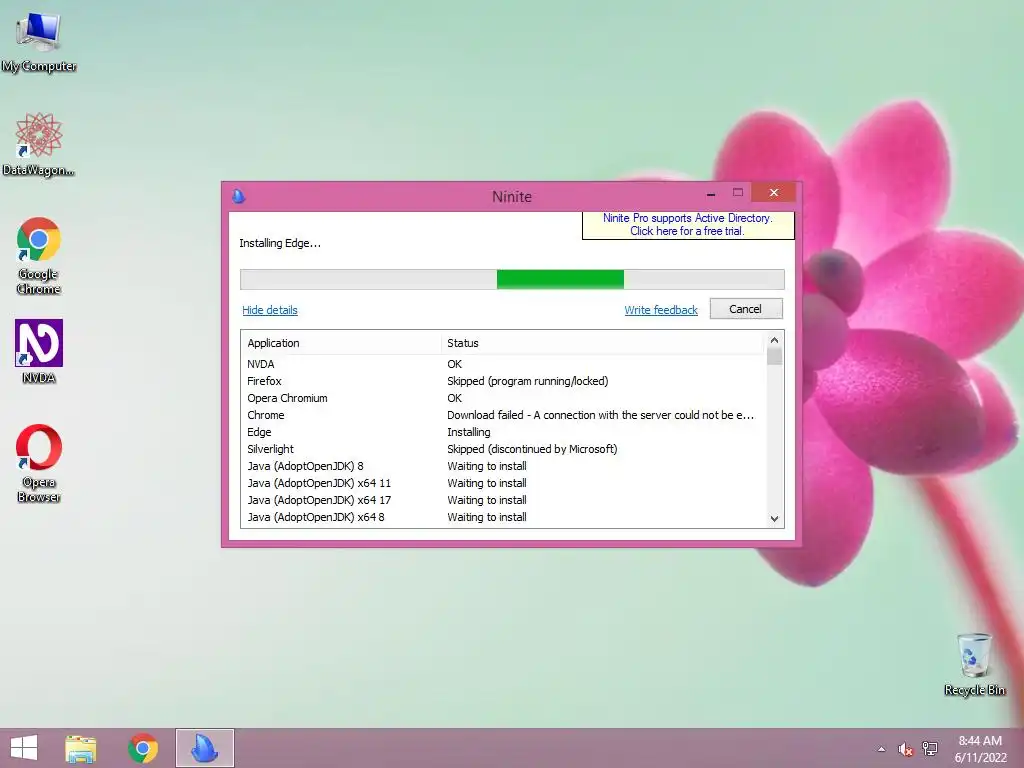The width and height of the screenshot is (1024, 768).
Task: Click the 'Skipped (discontinued by Microsoft)' status
Action: click(x=532, y=449)
